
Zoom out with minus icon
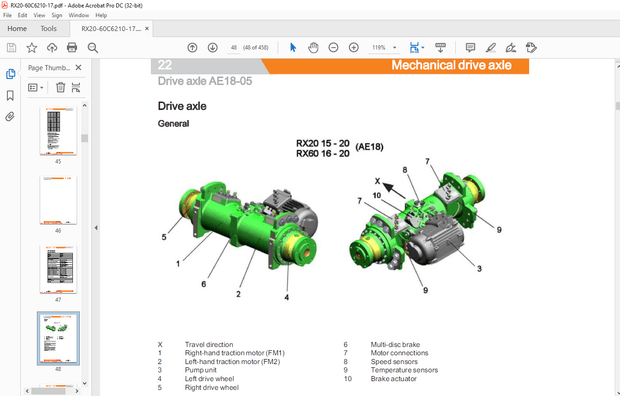[333, 48]
